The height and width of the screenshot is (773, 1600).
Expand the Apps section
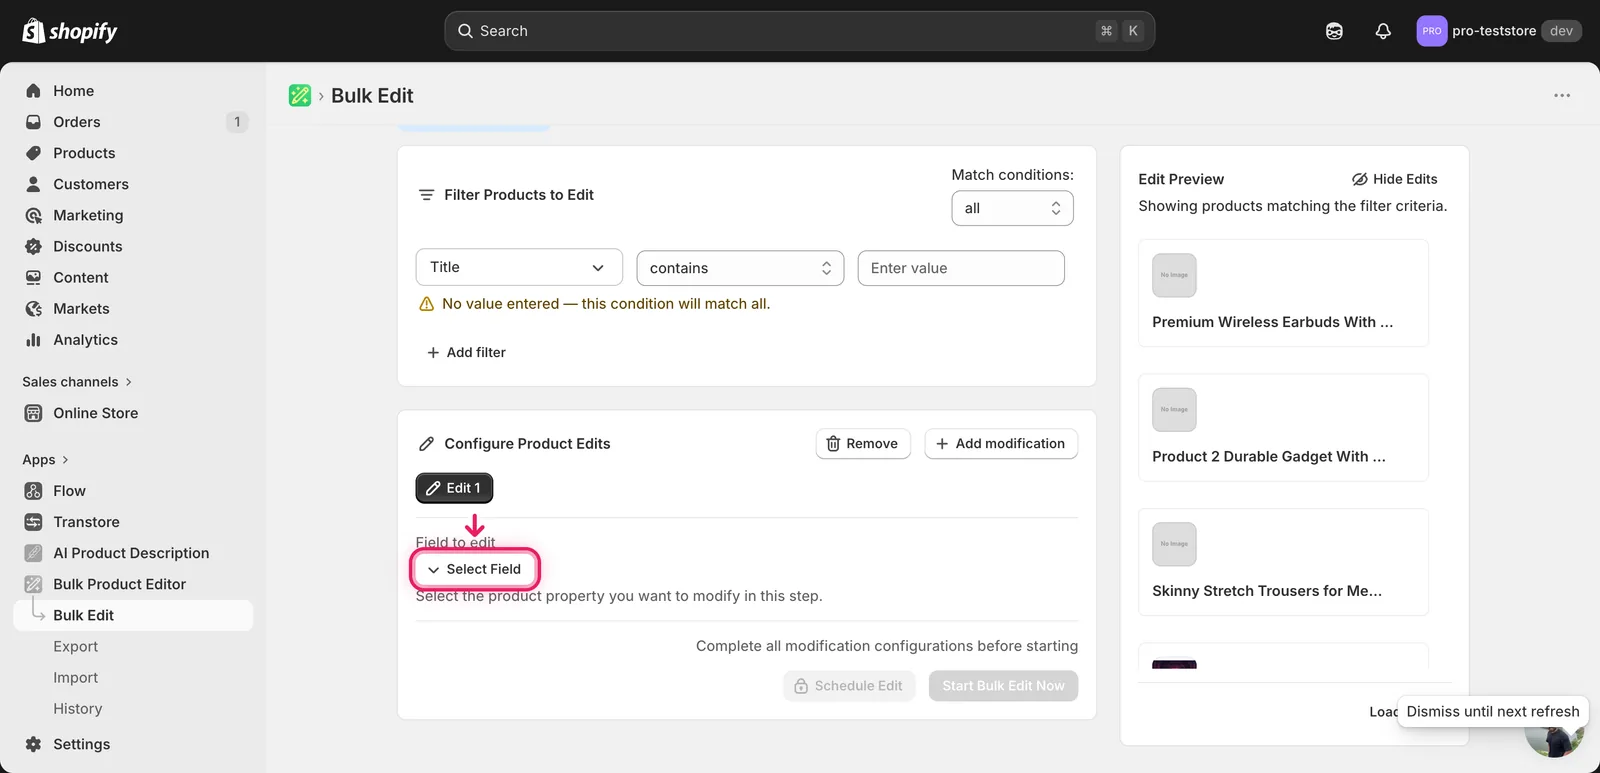[46, 460]
